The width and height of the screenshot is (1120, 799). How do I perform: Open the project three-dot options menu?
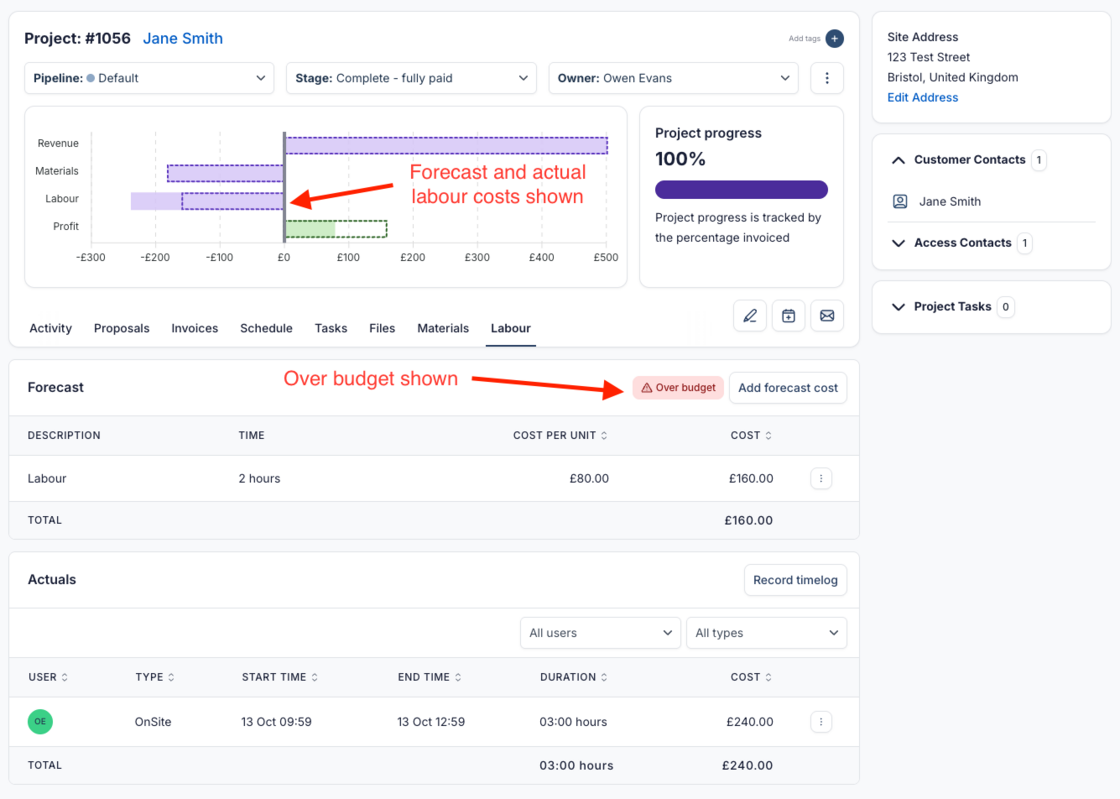pos(826,78)
